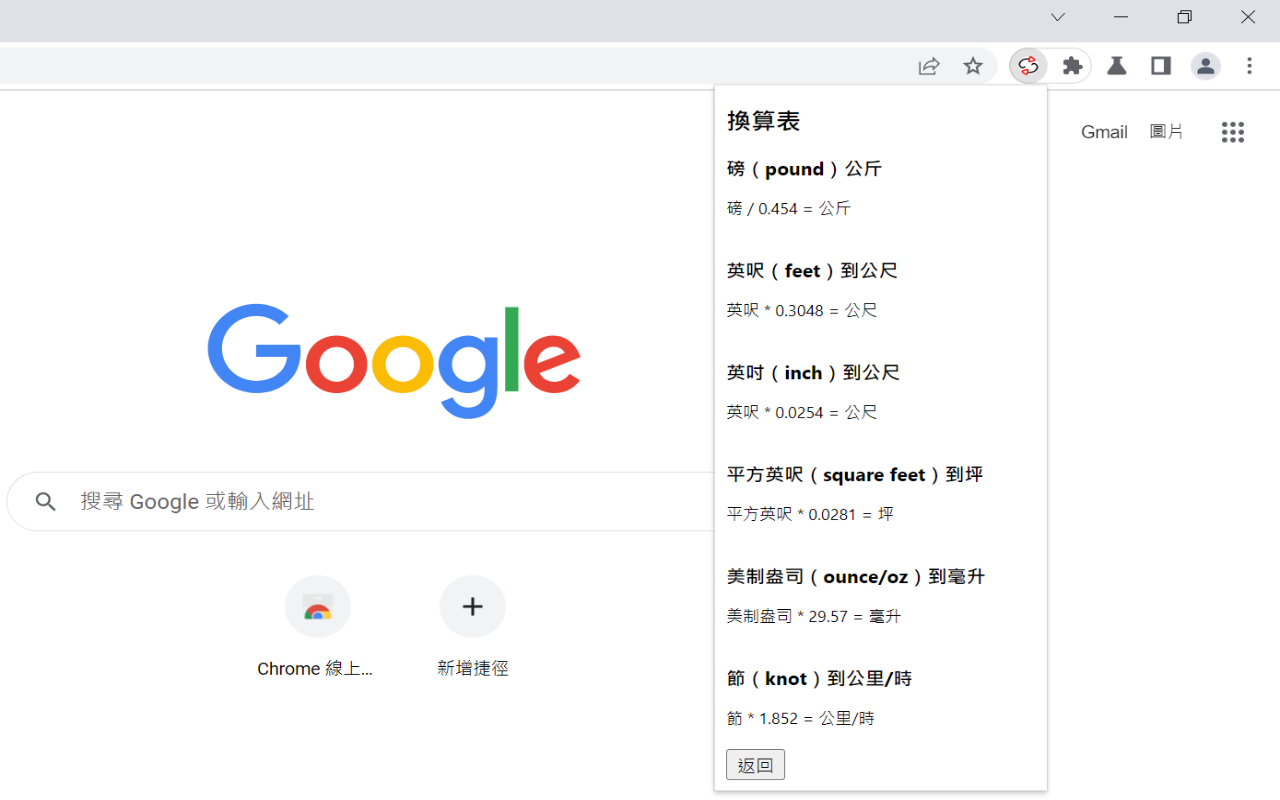
Task: Select heading 節（knot）到公里/時
Action: coord(819,679)
